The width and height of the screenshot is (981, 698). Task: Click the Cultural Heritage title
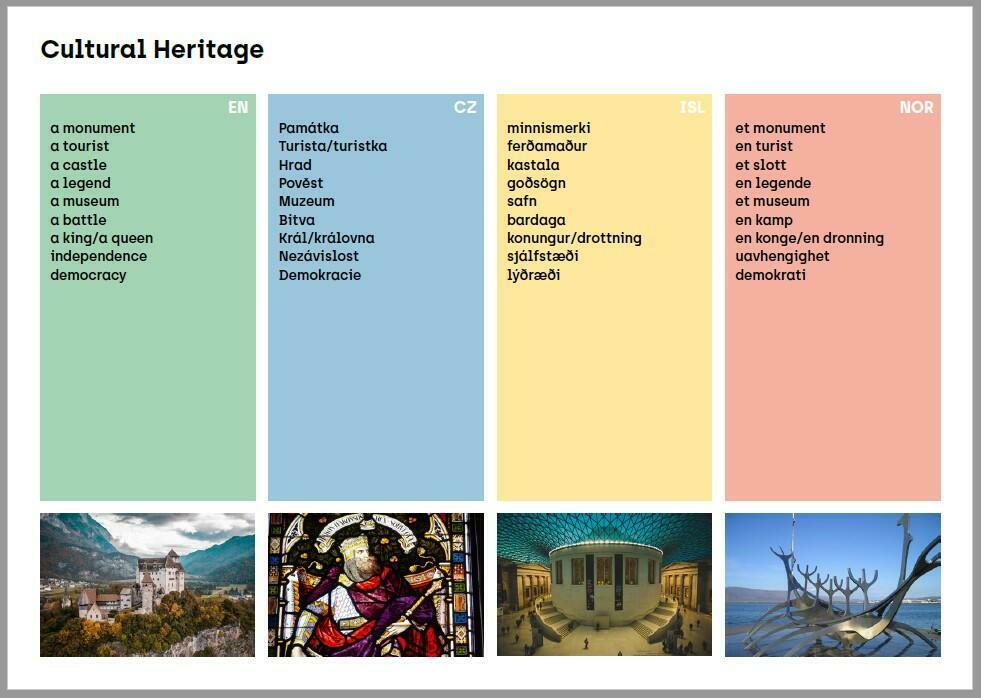coord(152,50)
